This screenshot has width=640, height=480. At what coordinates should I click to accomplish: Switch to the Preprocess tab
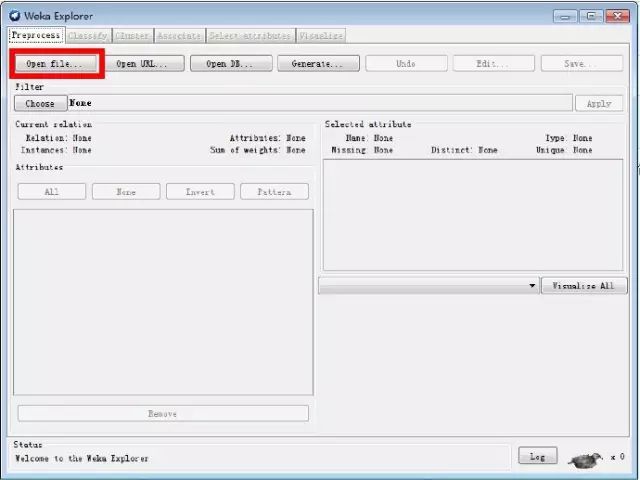(36, 35)
